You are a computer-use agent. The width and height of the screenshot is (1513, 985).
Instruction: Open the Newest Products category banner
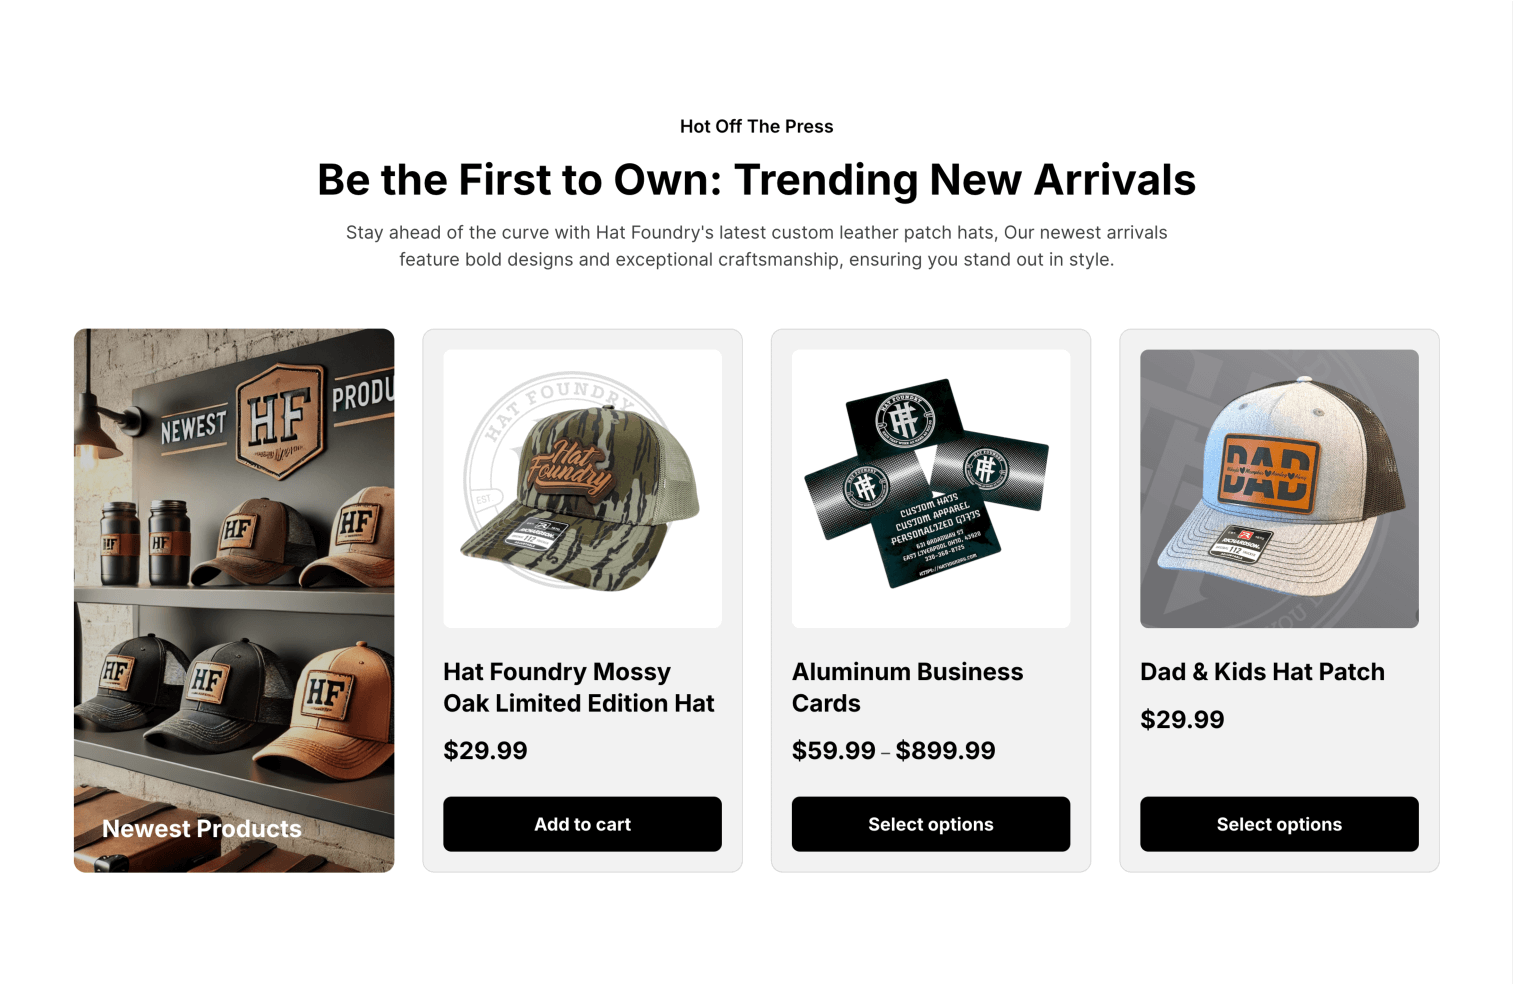pos(234,600)
